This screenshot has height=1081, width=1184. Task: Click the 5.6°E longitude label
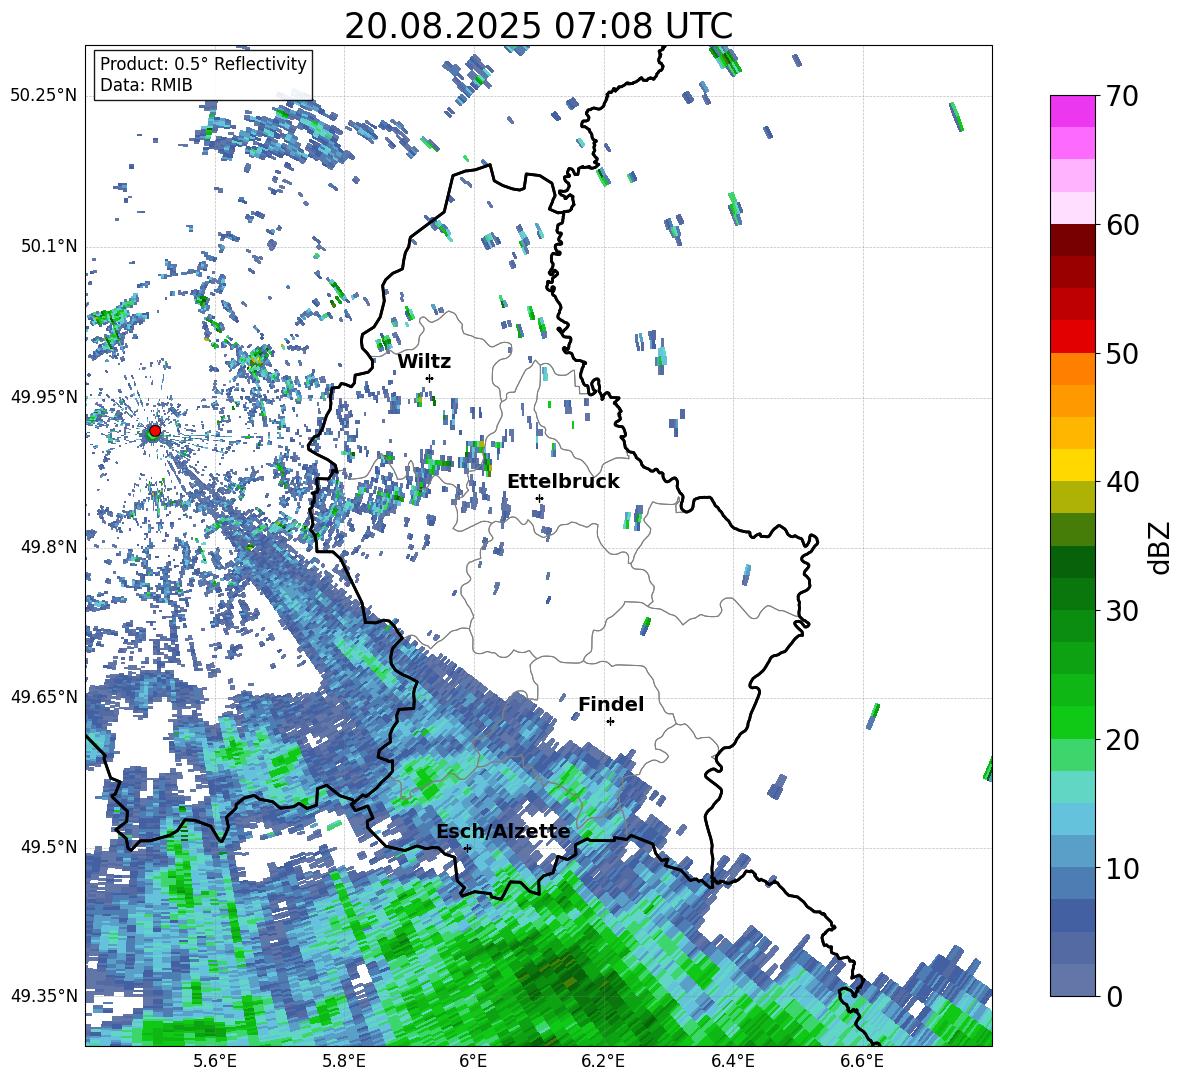(215, 1061)
